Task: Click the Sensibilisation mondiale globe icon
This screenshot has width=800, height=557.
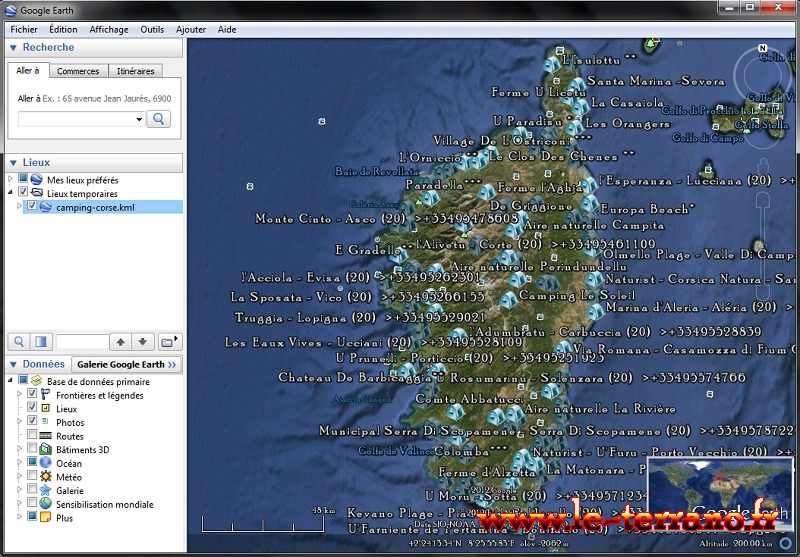Action: click(46, 503)
